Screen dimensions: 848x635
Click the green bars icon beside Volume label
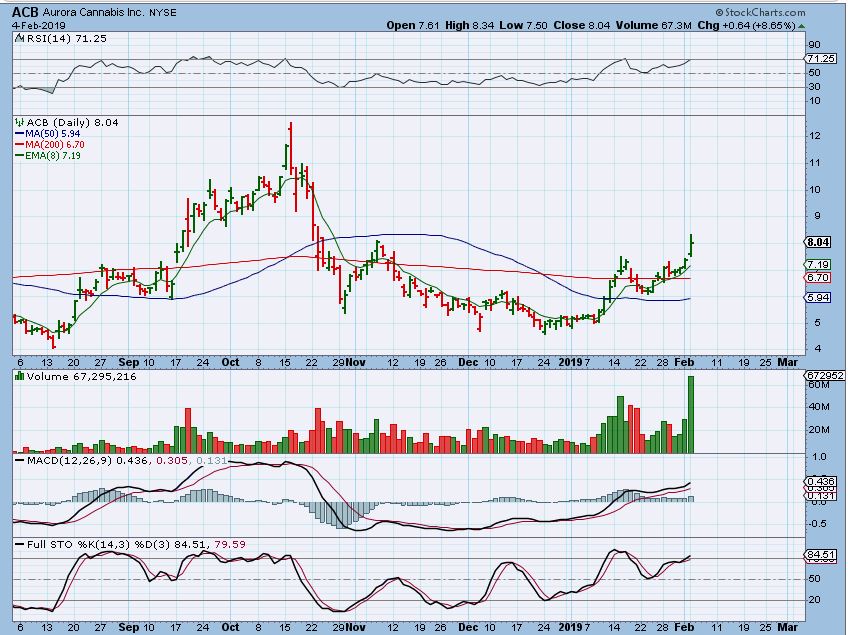19,376
